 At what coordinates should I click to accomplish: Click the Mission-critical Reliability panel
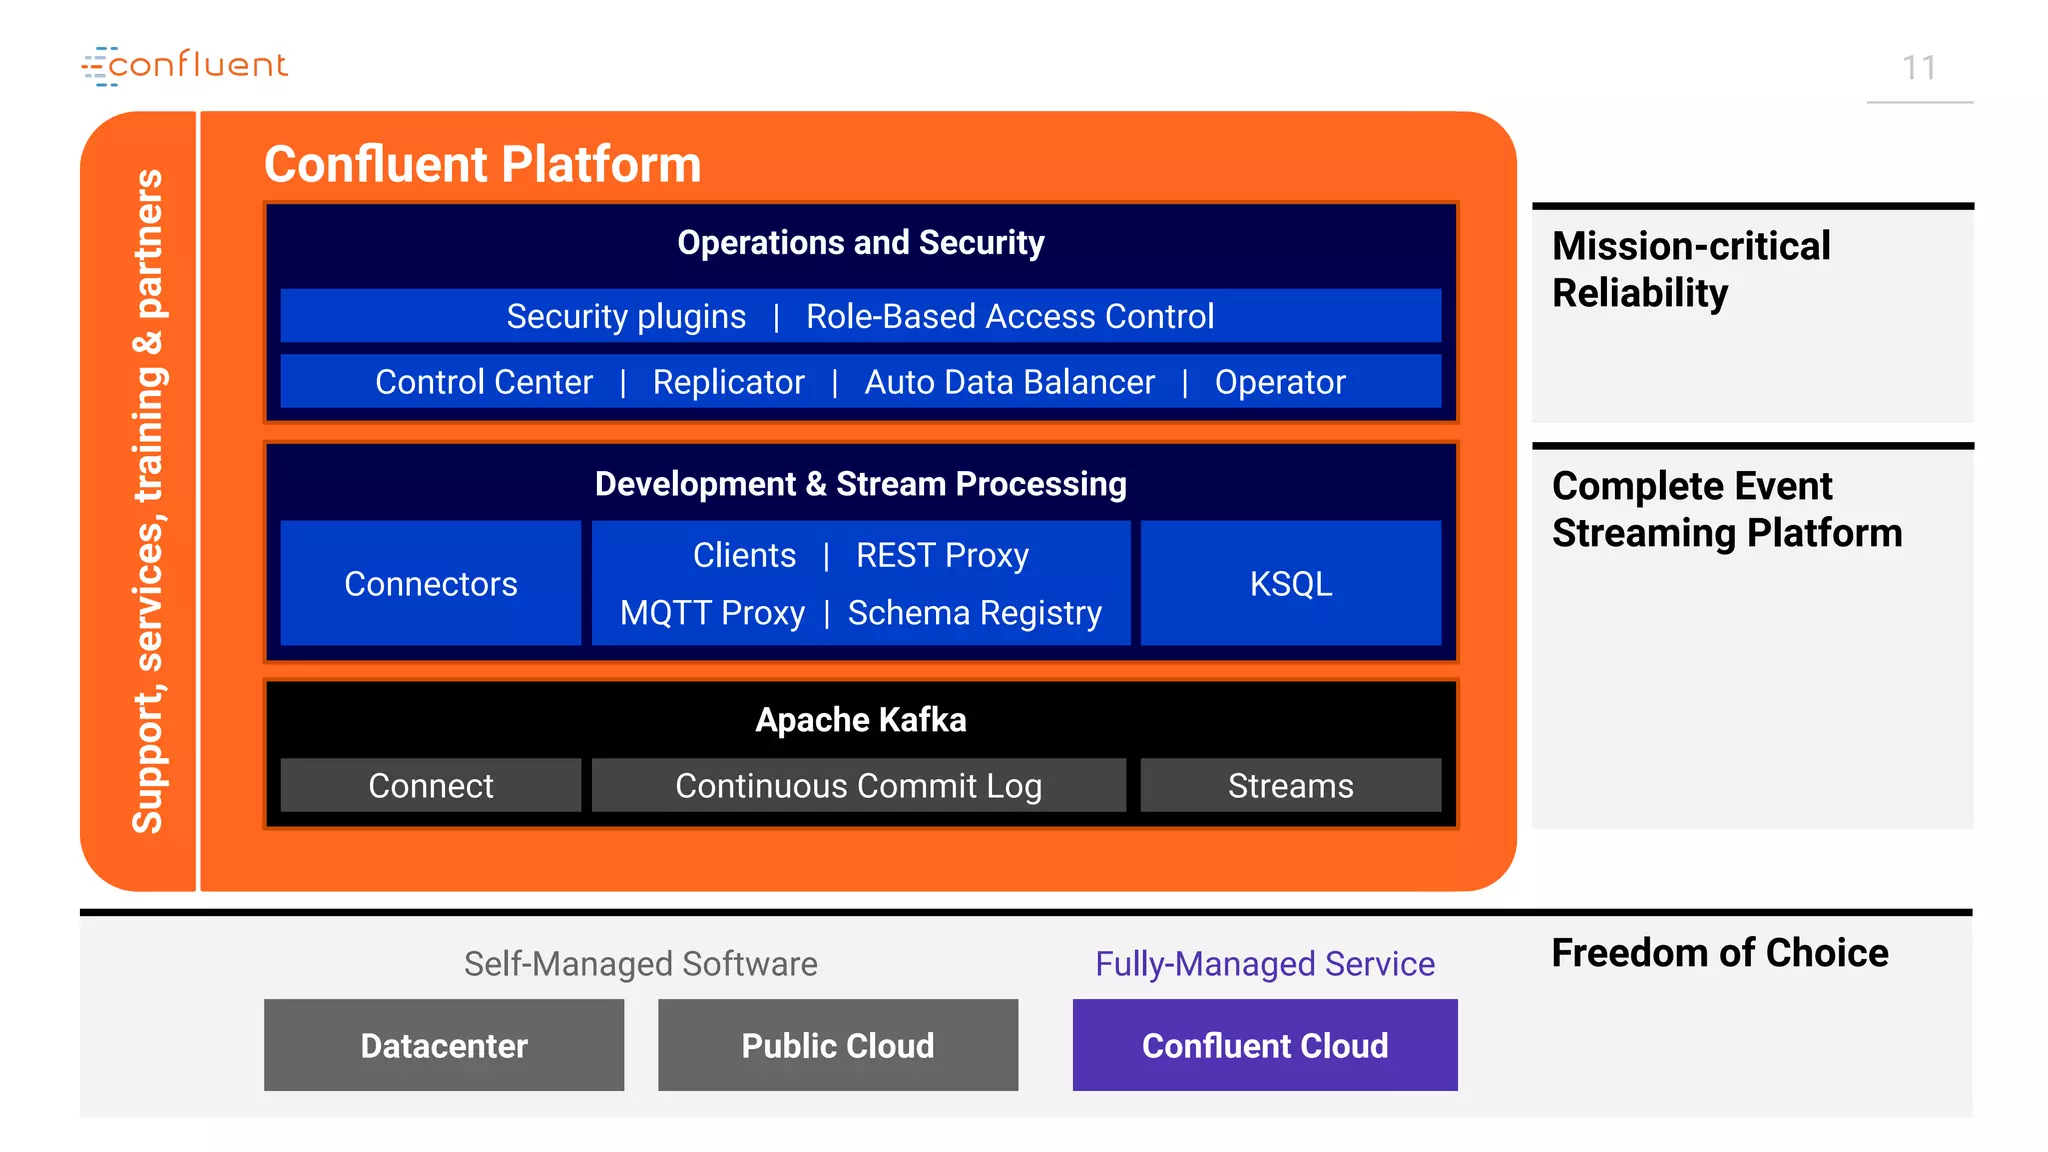point(1752,314)
